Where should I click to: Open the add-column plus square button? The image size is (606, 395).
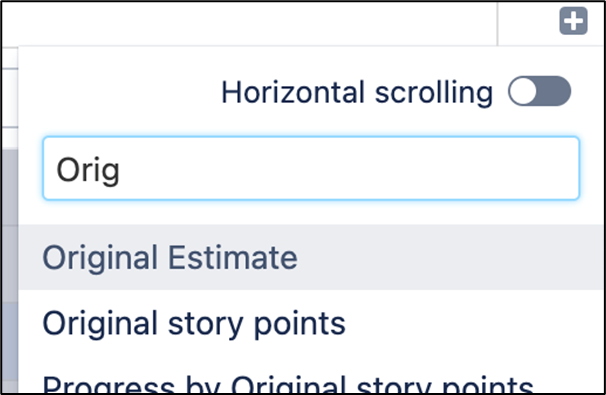pyautogui.click(x=573, y=20)
